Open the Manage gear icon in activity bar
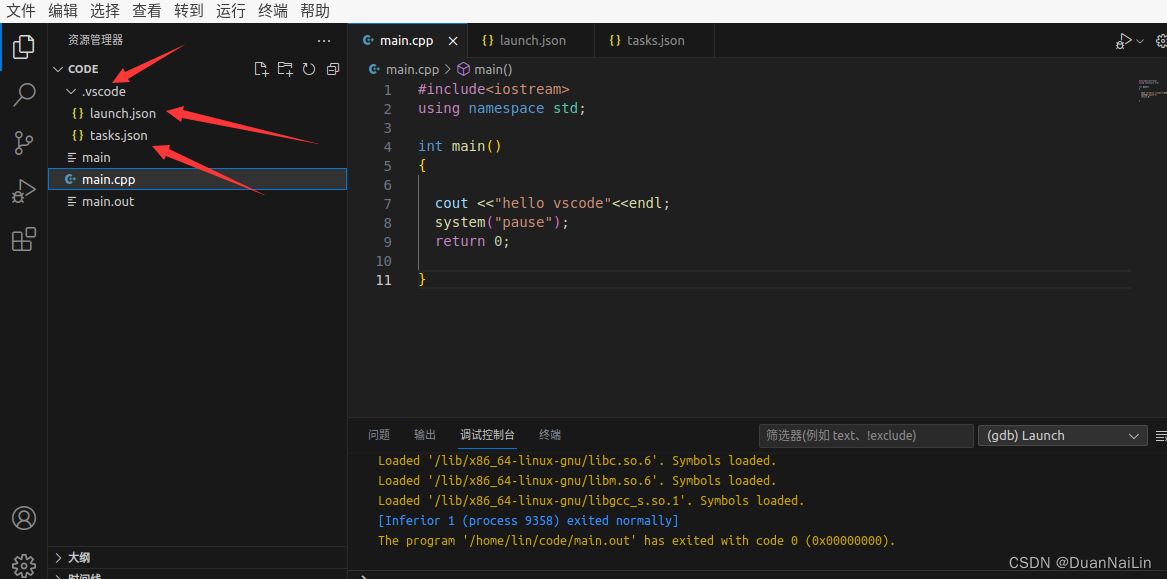The image size is (1167, 579). pyautogui.click(x=24, y=564)
